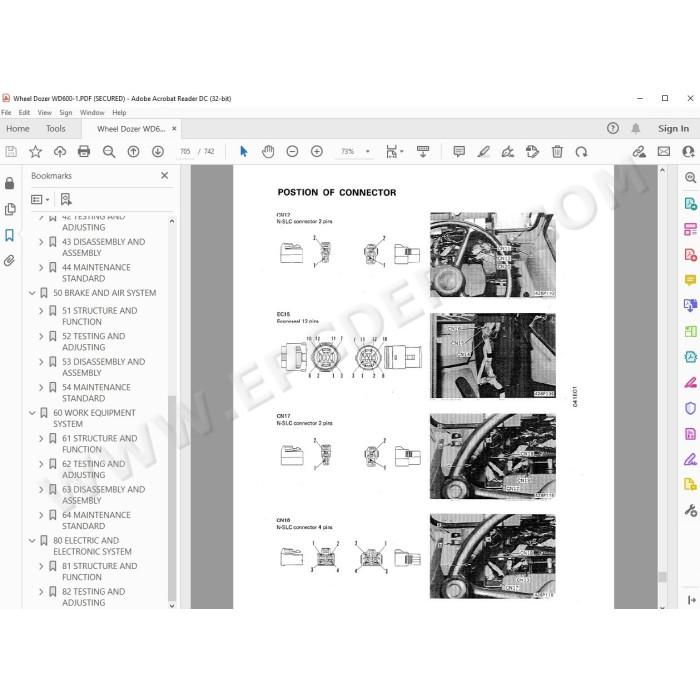The width and height of the screenshot is (700, 700).
Task: Expand bookmark 43 DISASSEMBLY AND ASSEMBLY
Action: click(x=41, y=242)
